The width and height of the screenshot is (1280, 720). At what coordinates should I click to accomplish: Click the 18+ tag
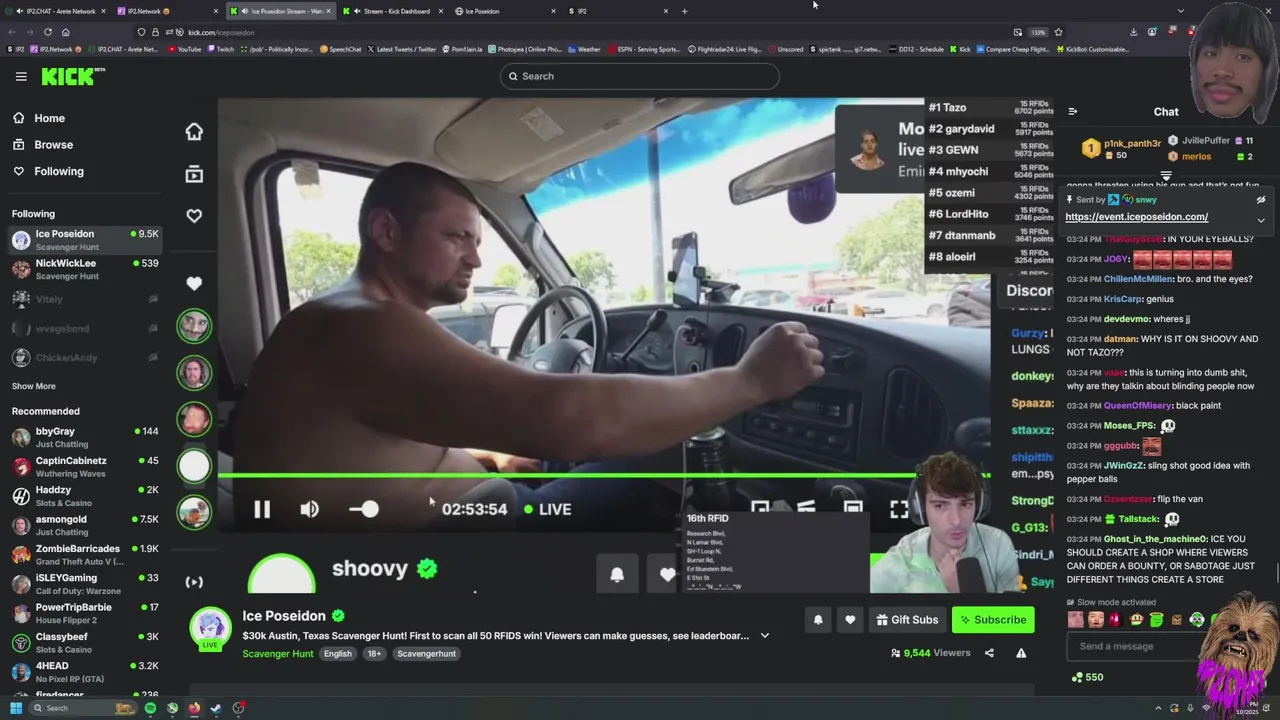[374, 654]
